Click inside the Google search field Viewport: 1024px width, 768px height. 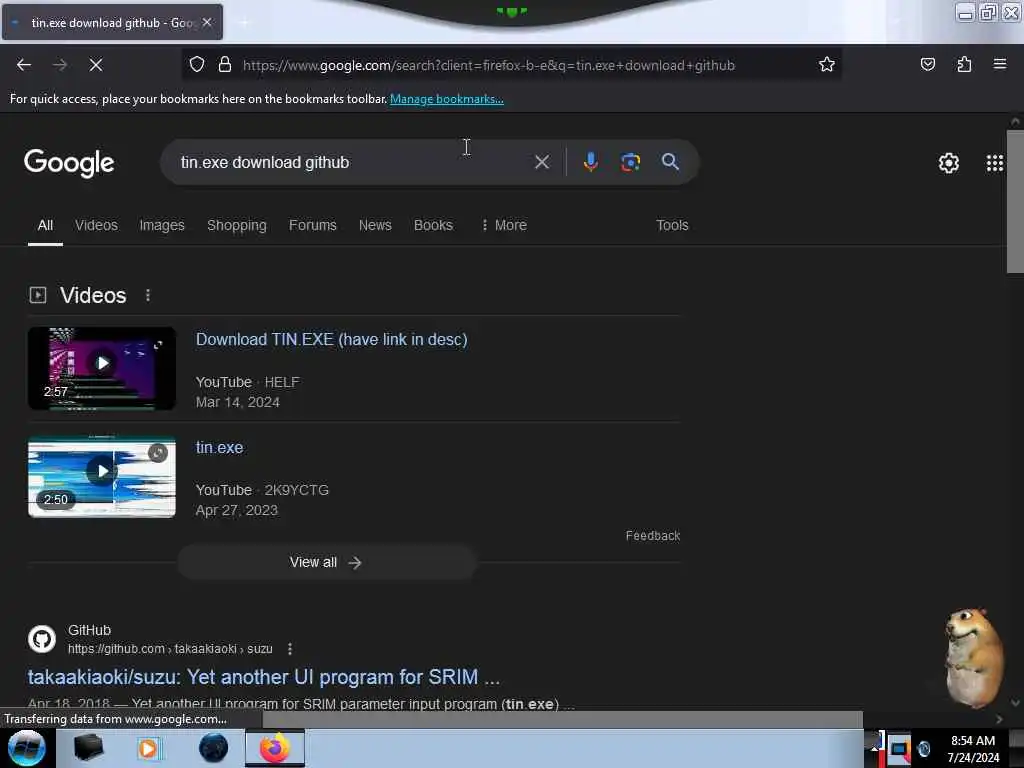[353, 162]
